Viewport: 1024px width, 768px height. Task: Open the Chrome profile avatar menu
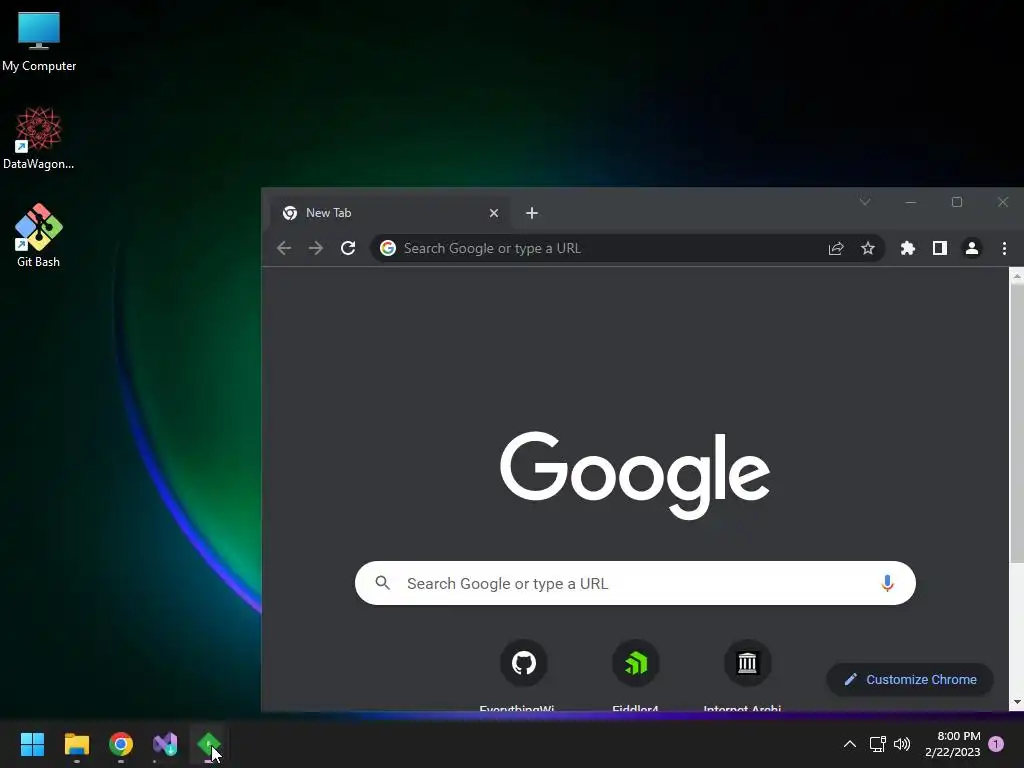click(972, 248)
